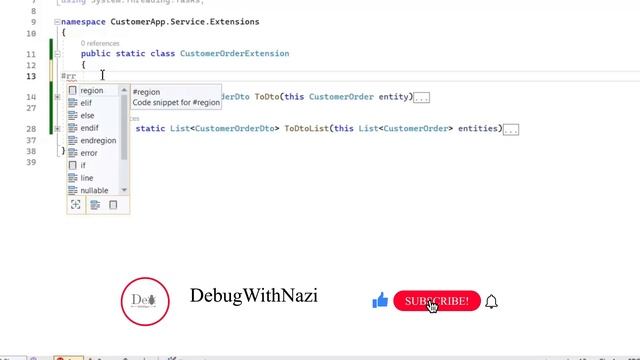Click the snippet icon beside region
This screenshot has height=360, width=640.
(x=73, y=90)
